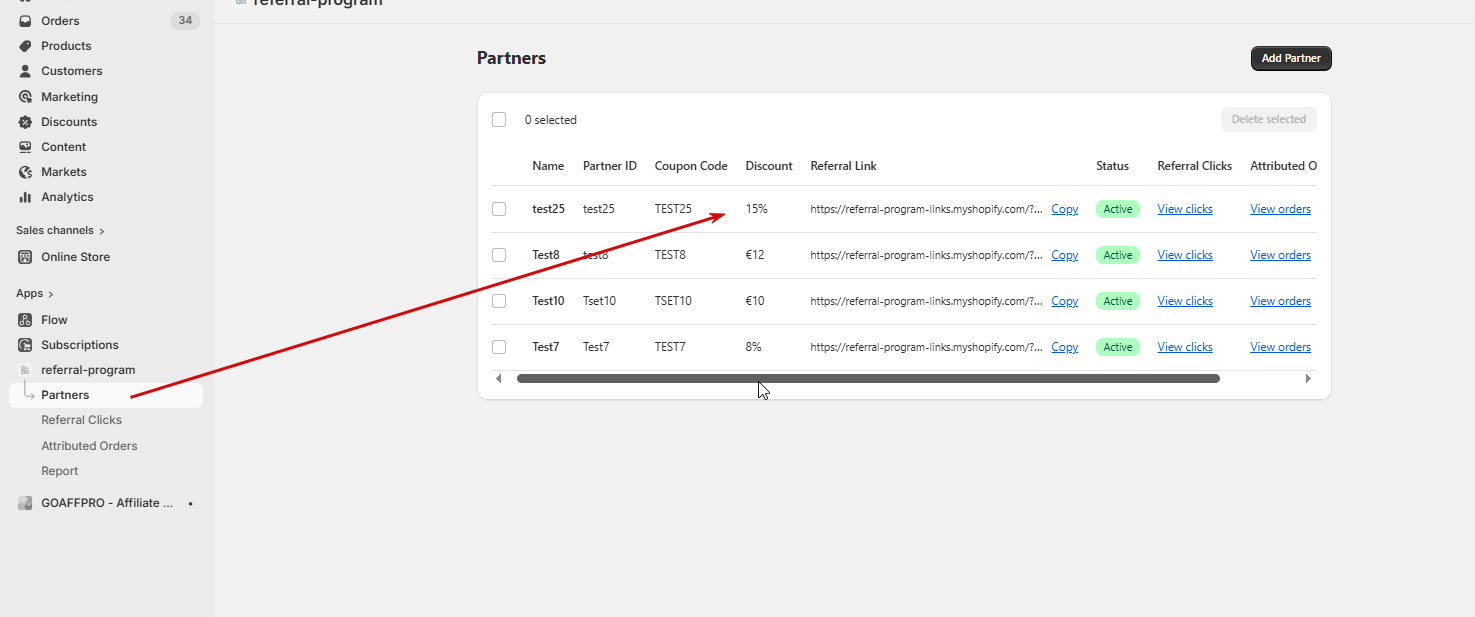The width and height of the screenshot is (1475, 617).
Task: Click the Discounts badge icon
Action: pos(26,122)
